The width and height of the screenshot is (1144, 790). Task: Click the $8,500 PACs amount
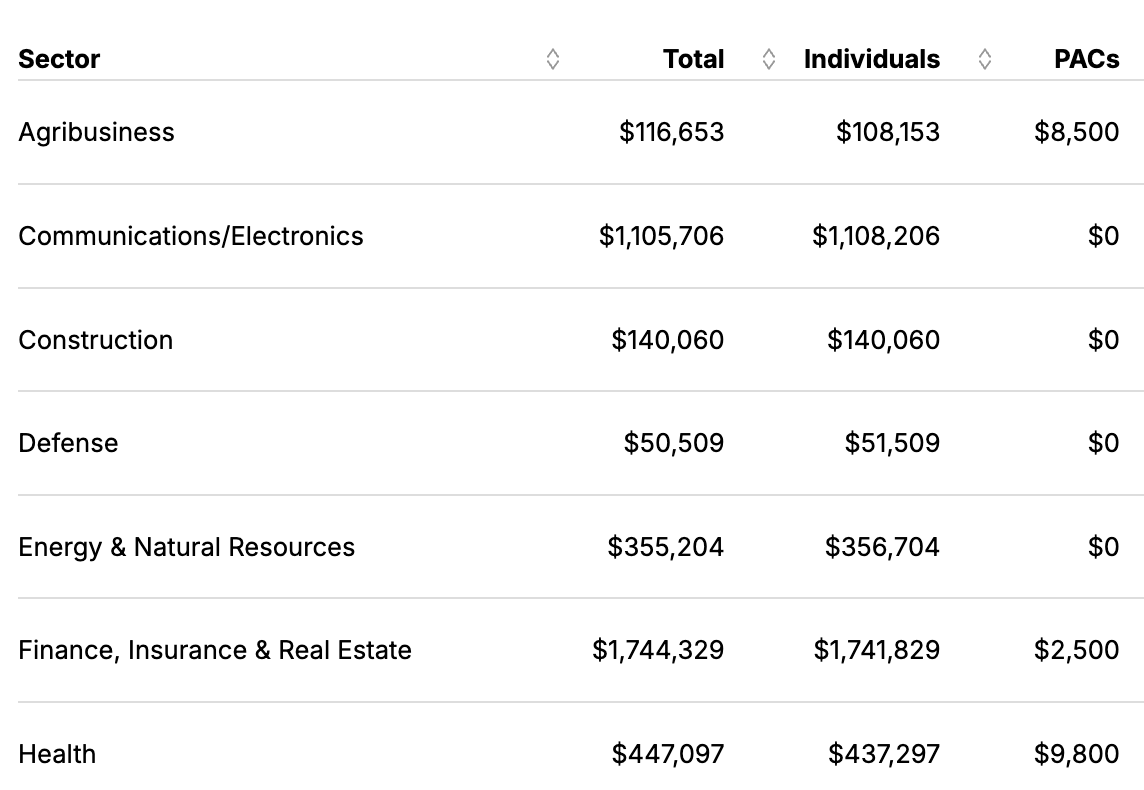1076,132
